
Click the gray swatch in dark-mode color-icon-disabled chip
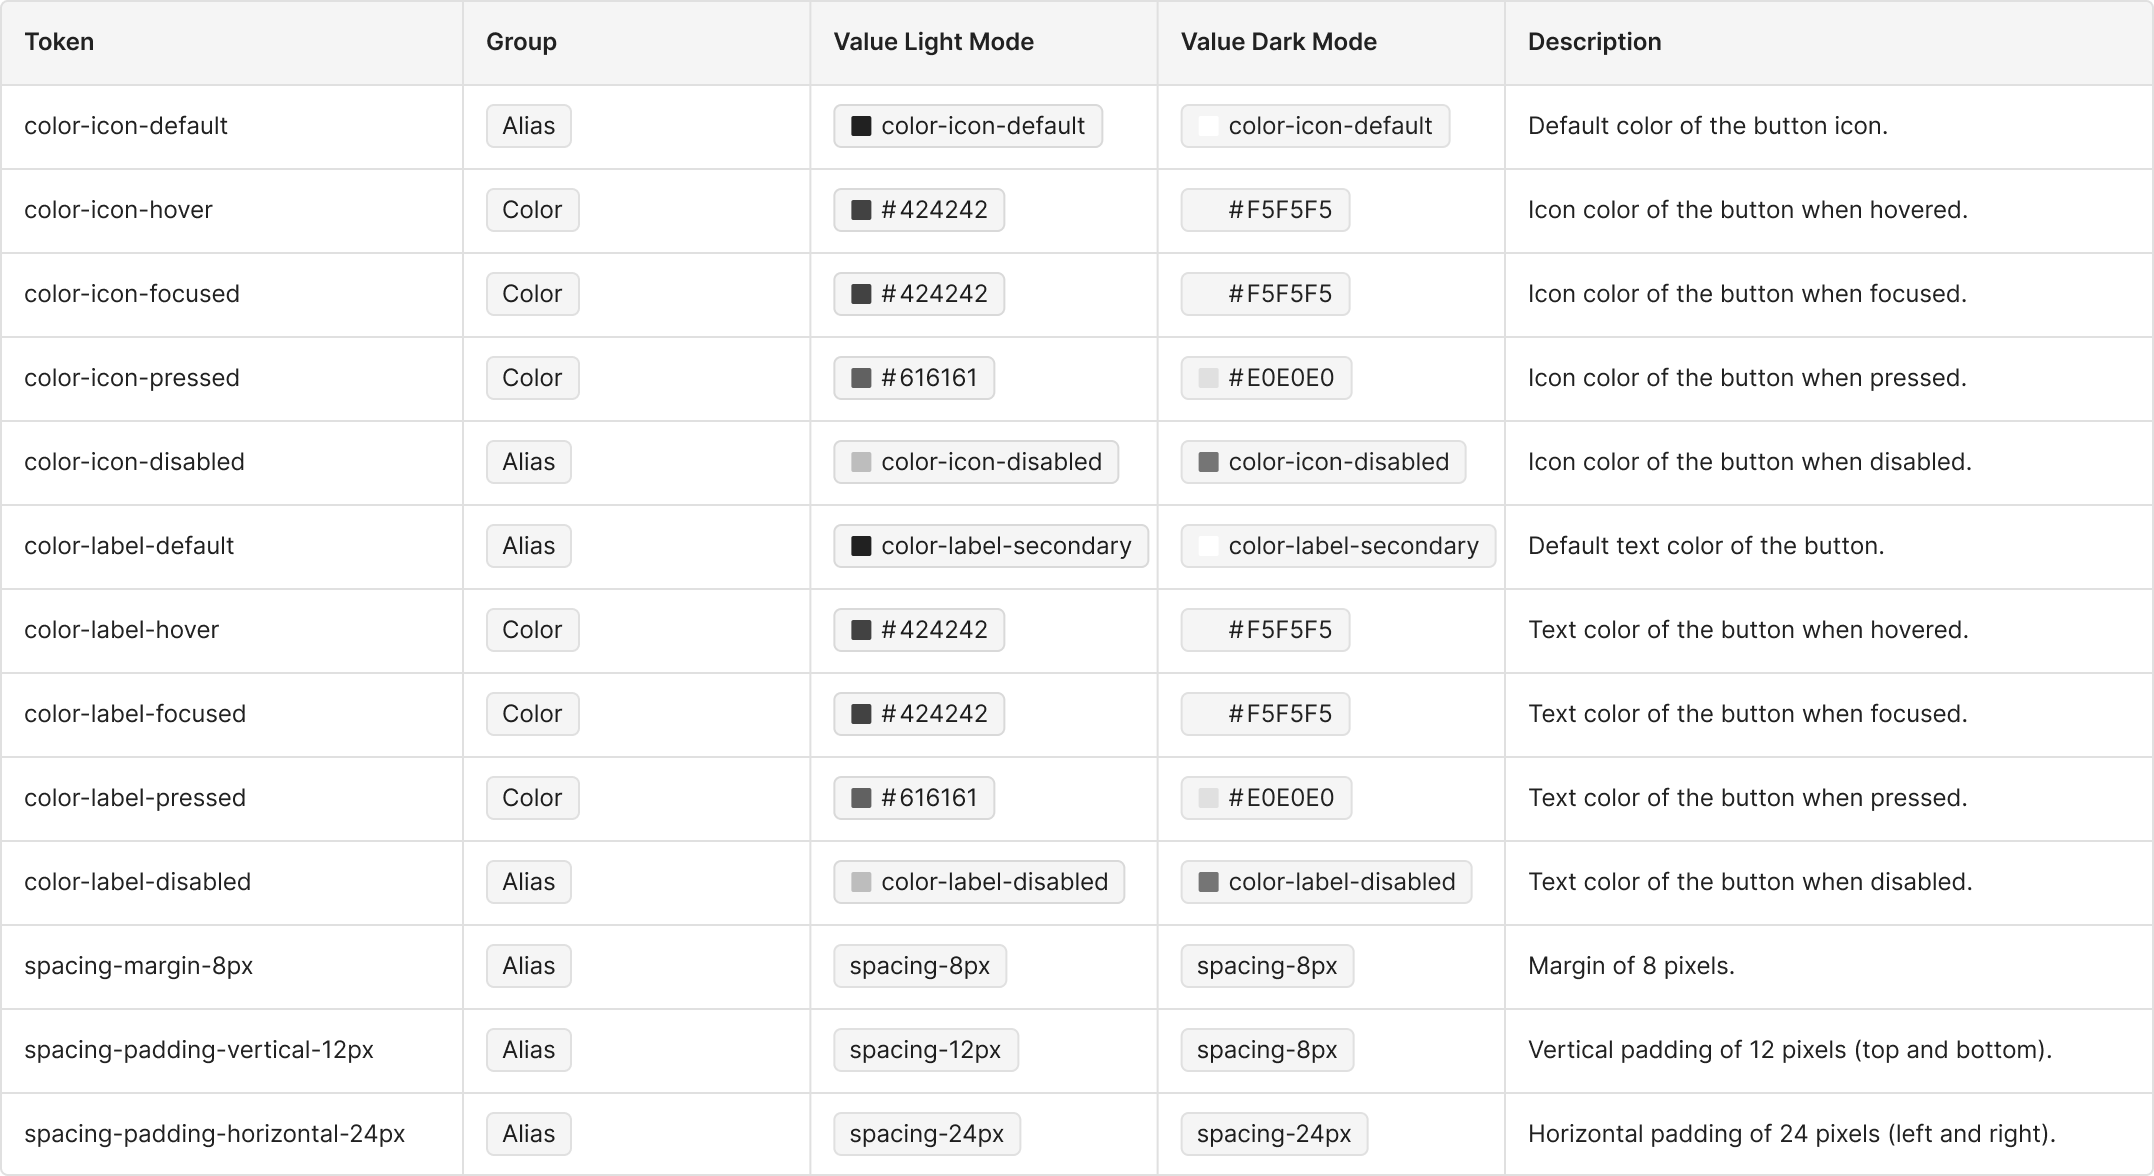point(1208,462)
